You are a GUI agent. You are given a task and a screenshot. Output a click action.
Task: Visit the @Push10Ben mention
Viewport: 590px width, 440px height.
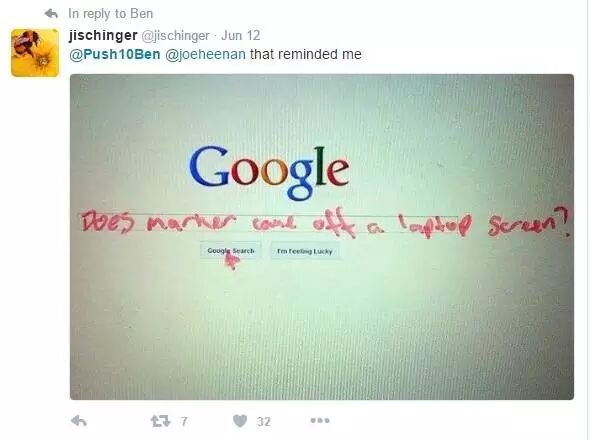pos(115,54)
